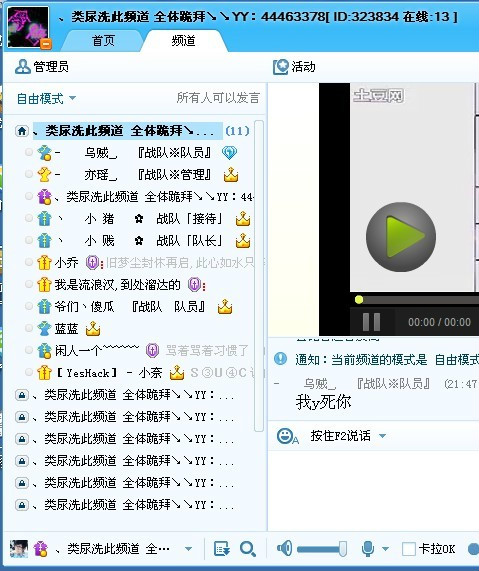Image resolution: width=479 pixels, height=571 pixels.
Task: Select user 小 贱 战队「队长」
Action: point(138,241)
